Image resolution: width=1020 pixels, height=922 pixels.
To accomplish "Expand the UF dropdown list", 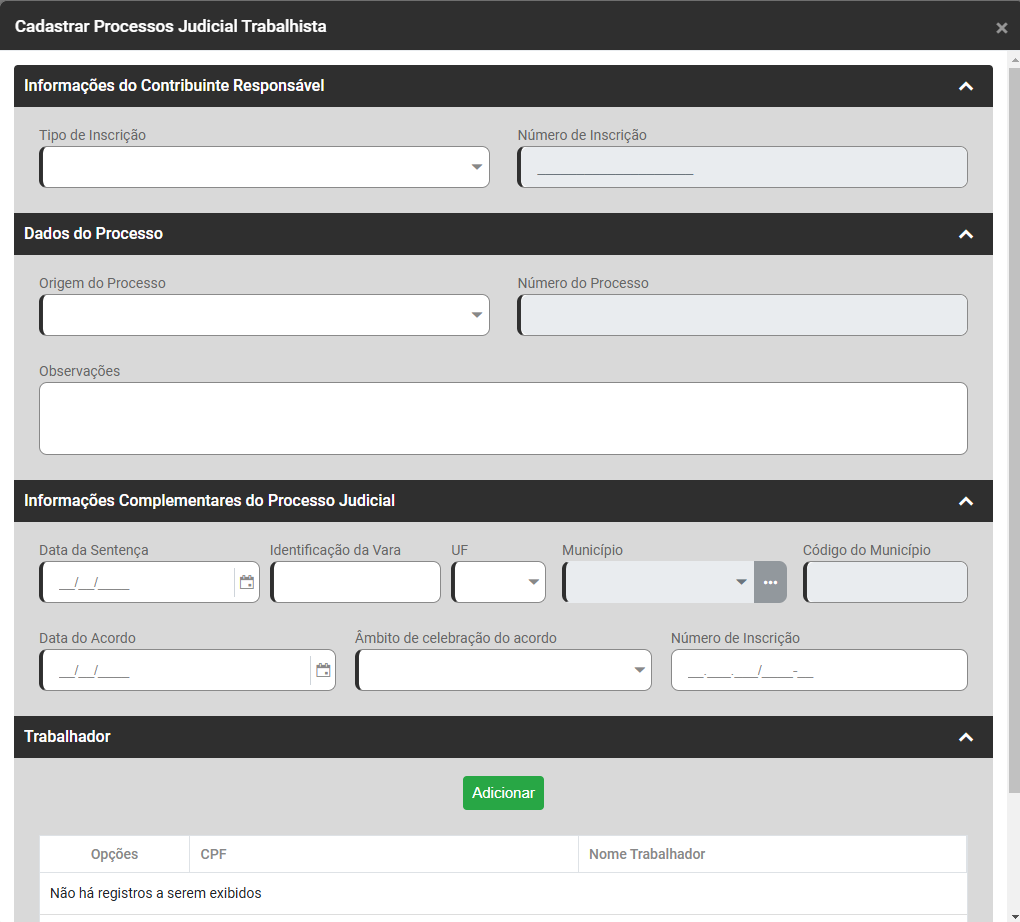I will point(499,582).
